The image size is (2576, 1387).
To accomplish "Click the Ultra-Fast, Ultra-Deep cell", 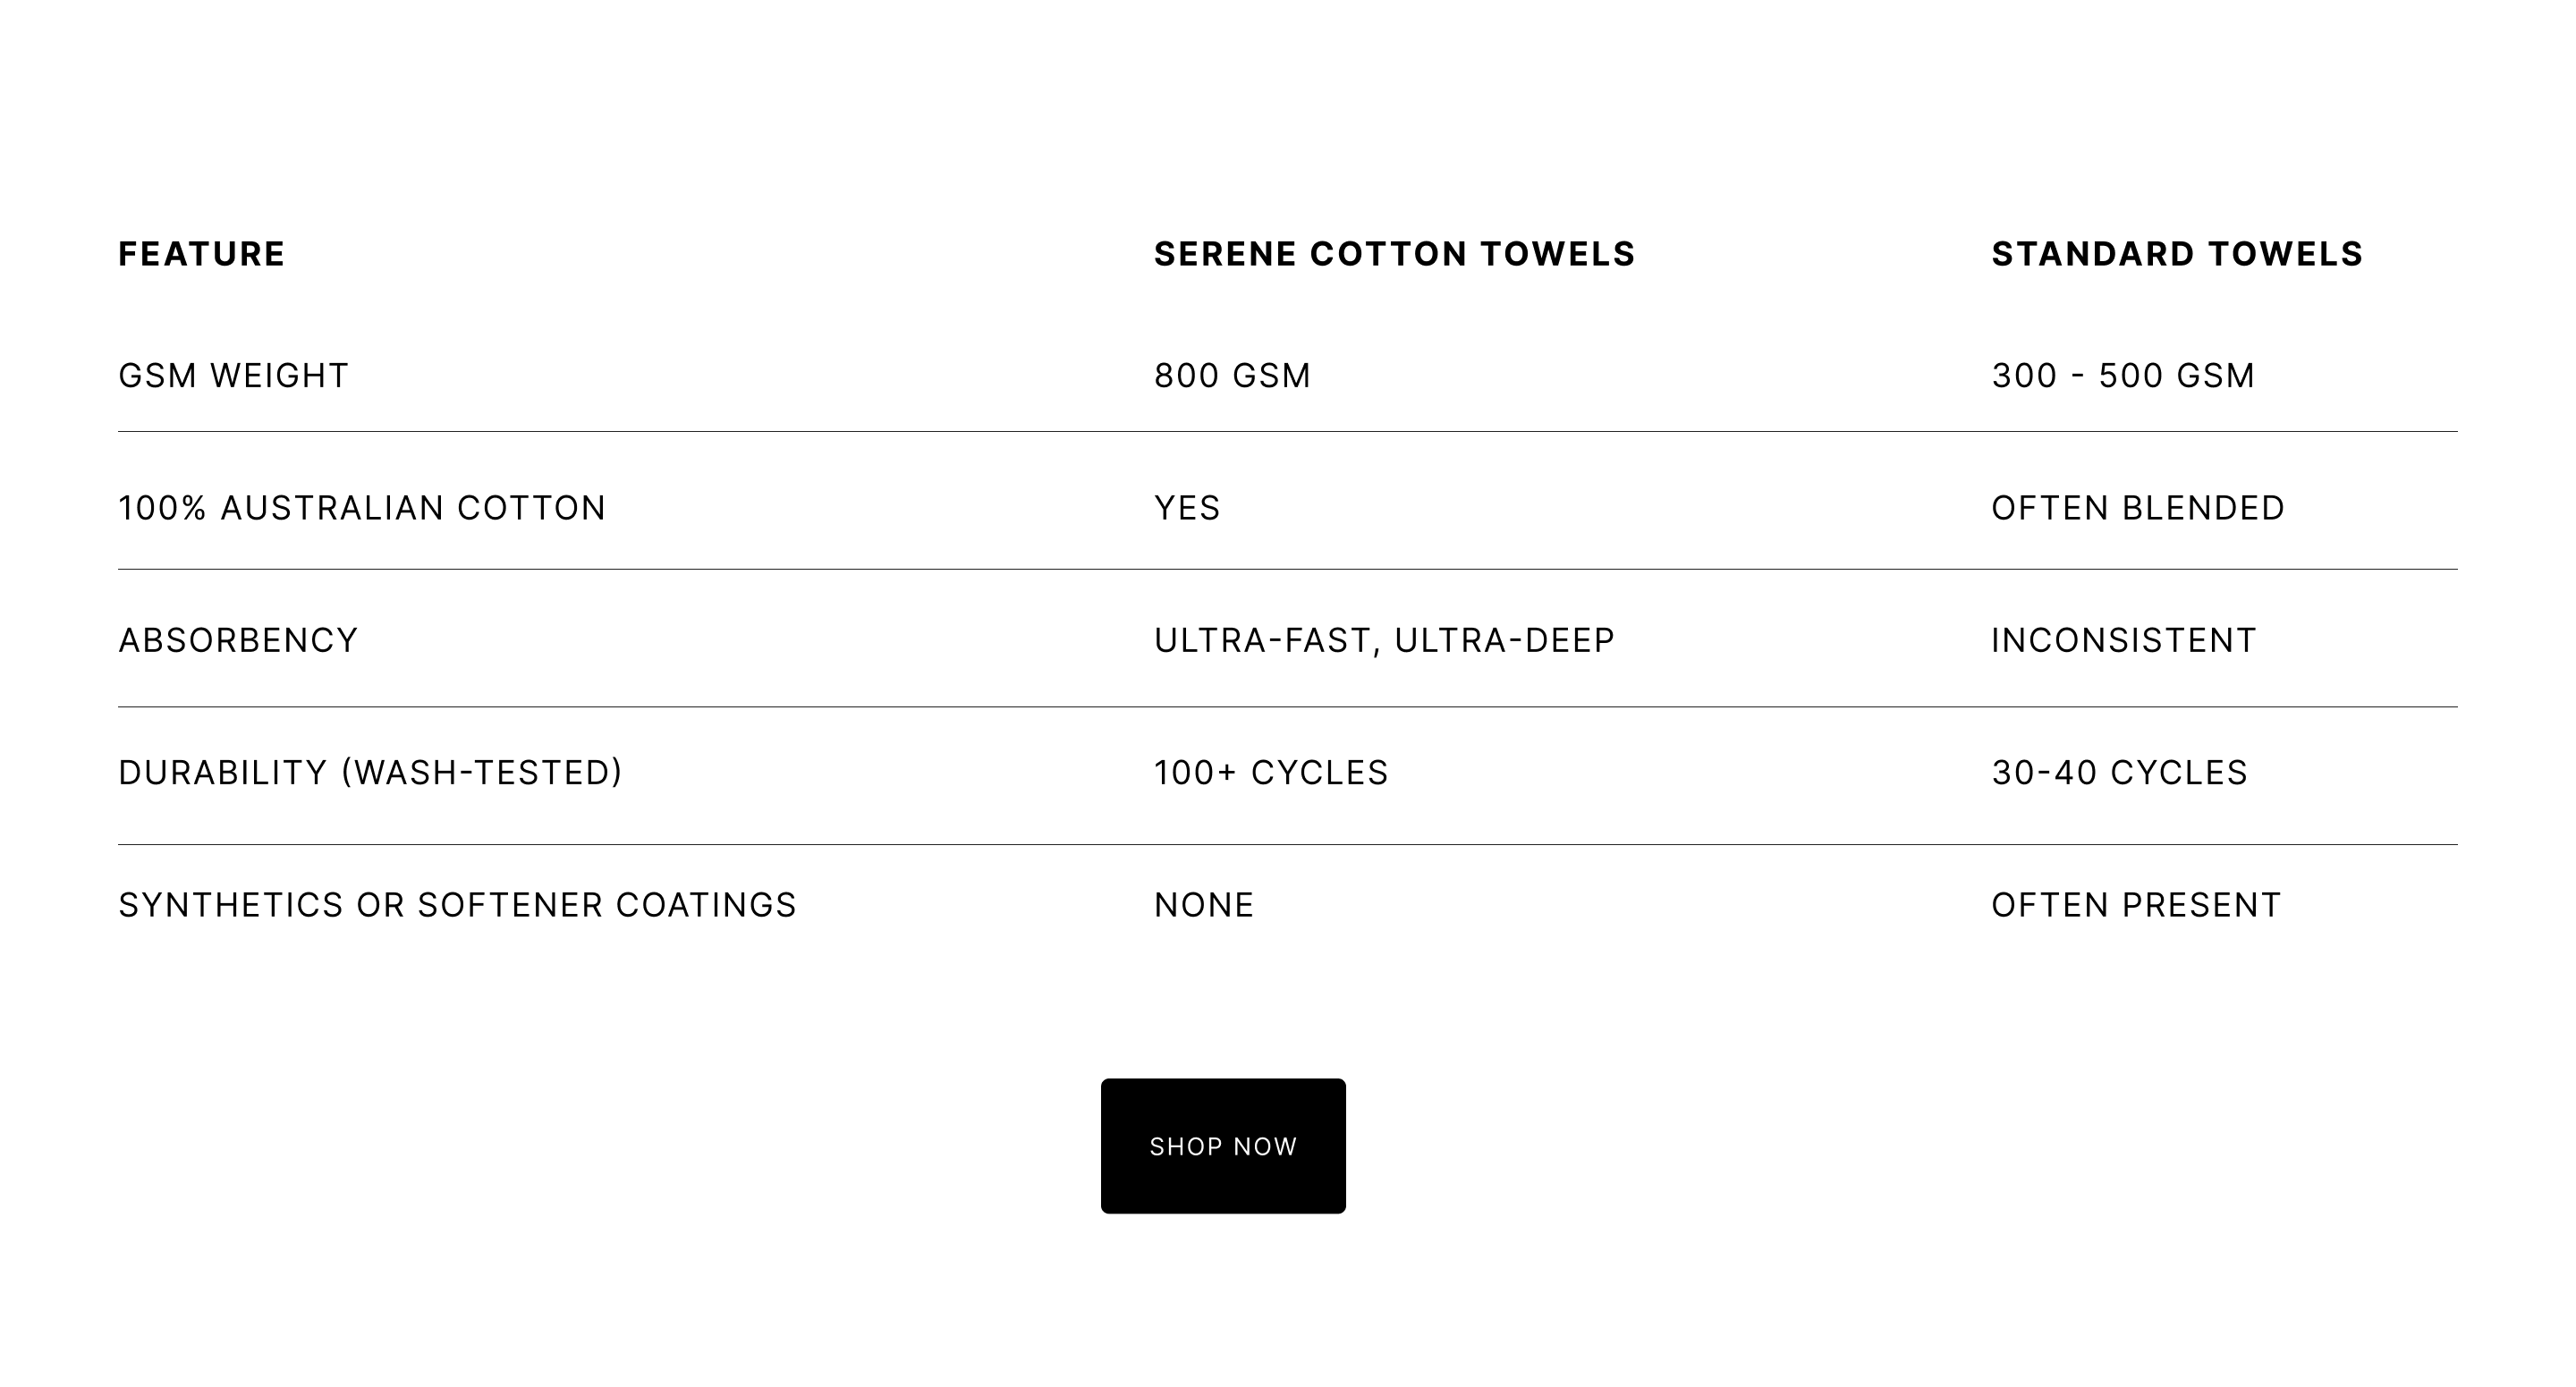I will tap(1384, 640).
